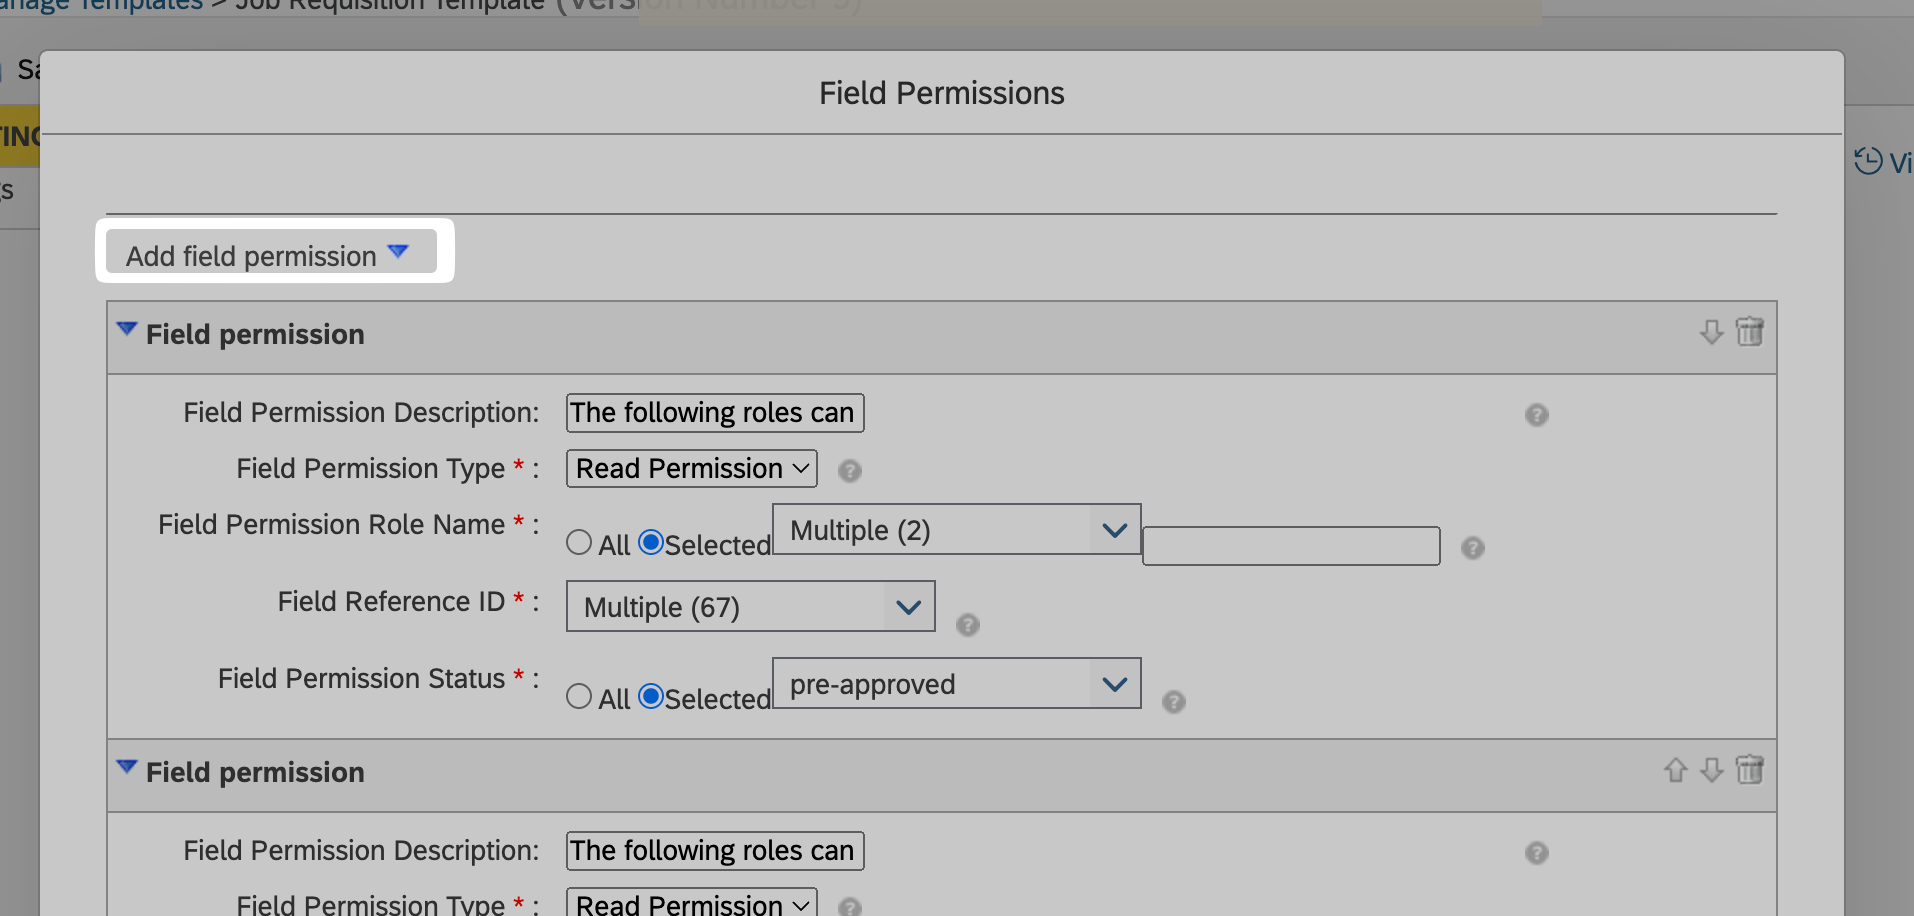Open the Multiple (2) role name dropdown
This screenshot has height=916, width=1914.
pos(957,529)
